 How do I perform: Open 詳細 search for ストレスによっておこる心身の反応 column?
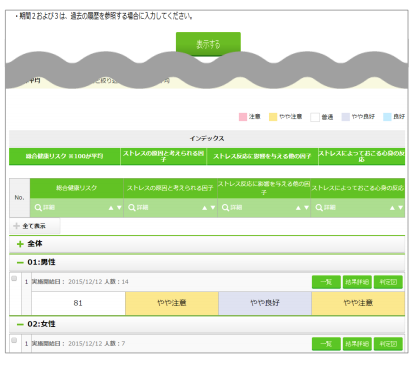point(326,208)
